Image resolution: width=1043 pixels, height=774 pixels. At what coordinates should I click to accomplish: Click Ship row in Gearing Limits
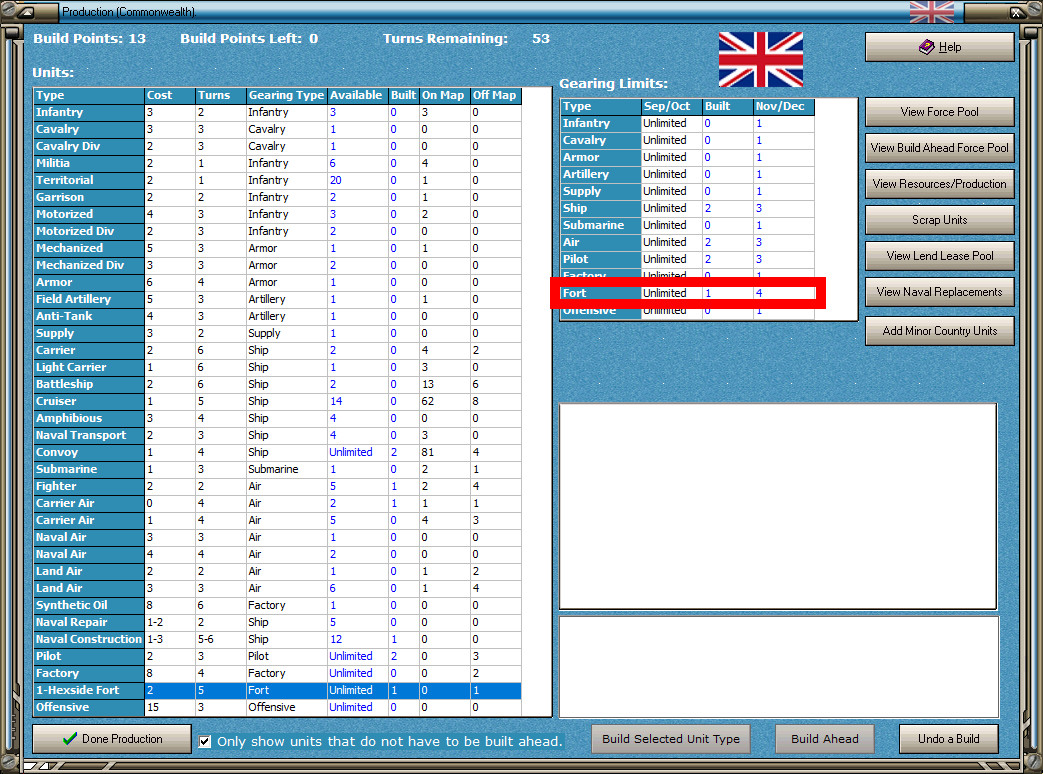(688, 208)
